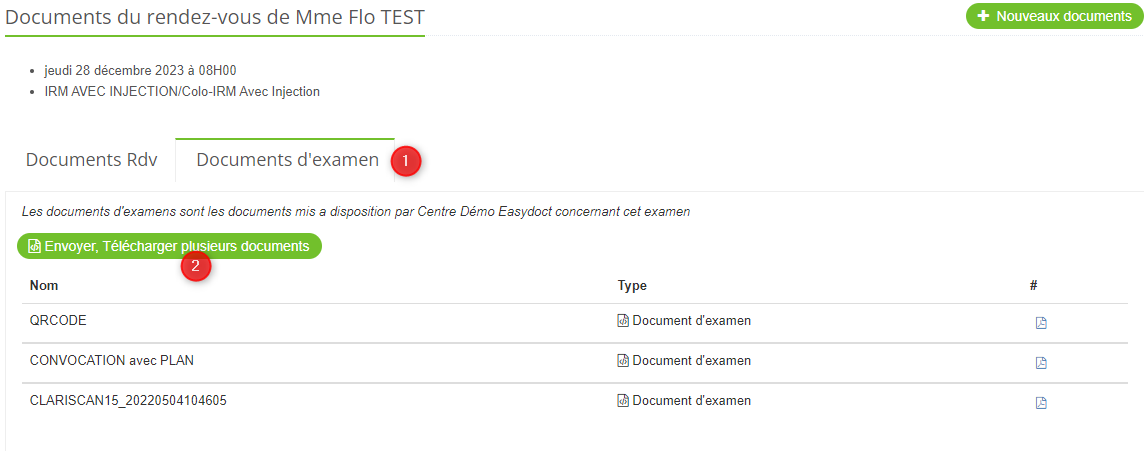Open the QRCODE PDF icon
Screen dimensions: 1144x451
pyautogui.click(x=1041, y=323)
